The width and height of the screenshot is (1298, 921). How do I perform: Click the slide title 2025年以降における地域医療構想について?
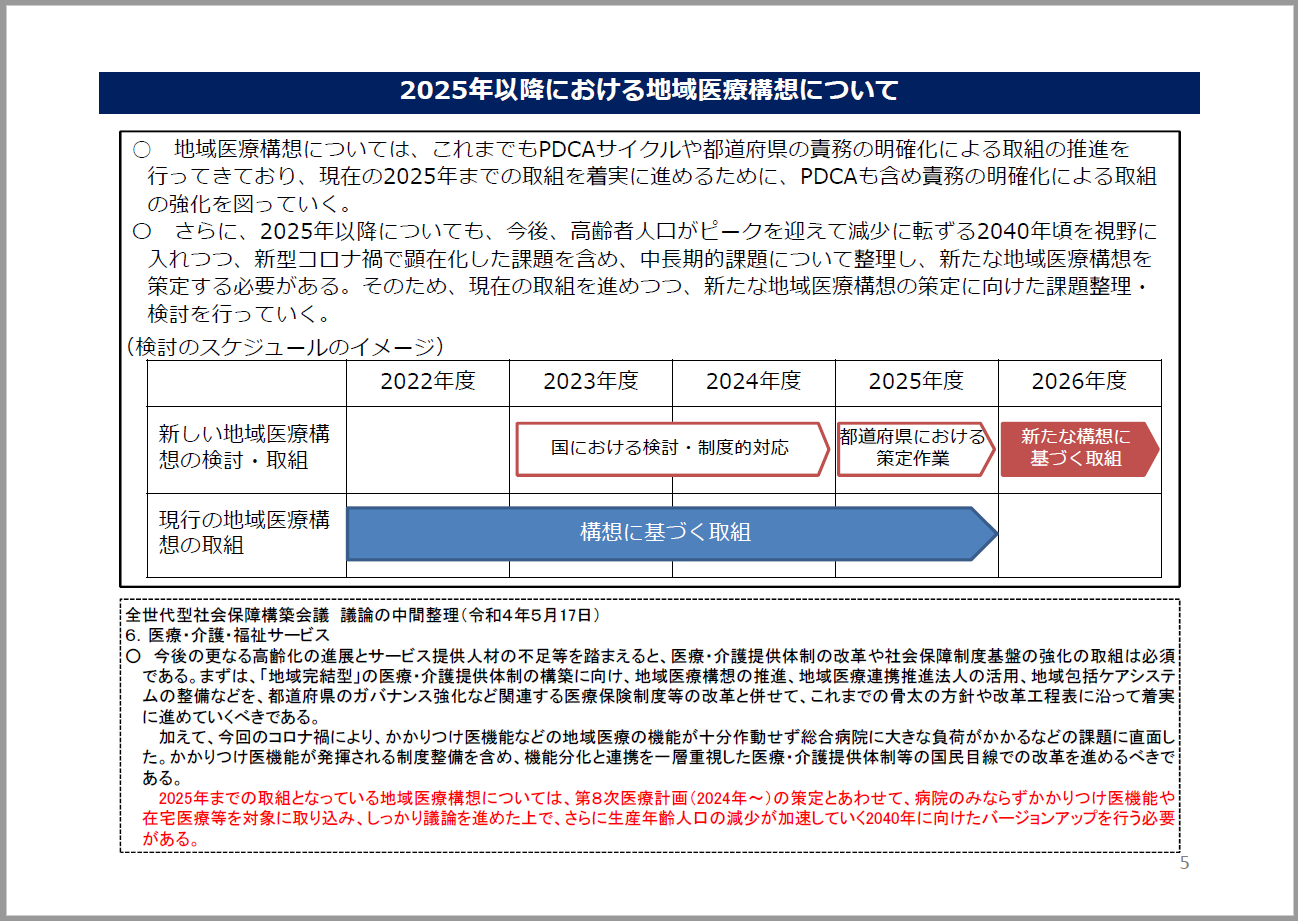point(649,91)
